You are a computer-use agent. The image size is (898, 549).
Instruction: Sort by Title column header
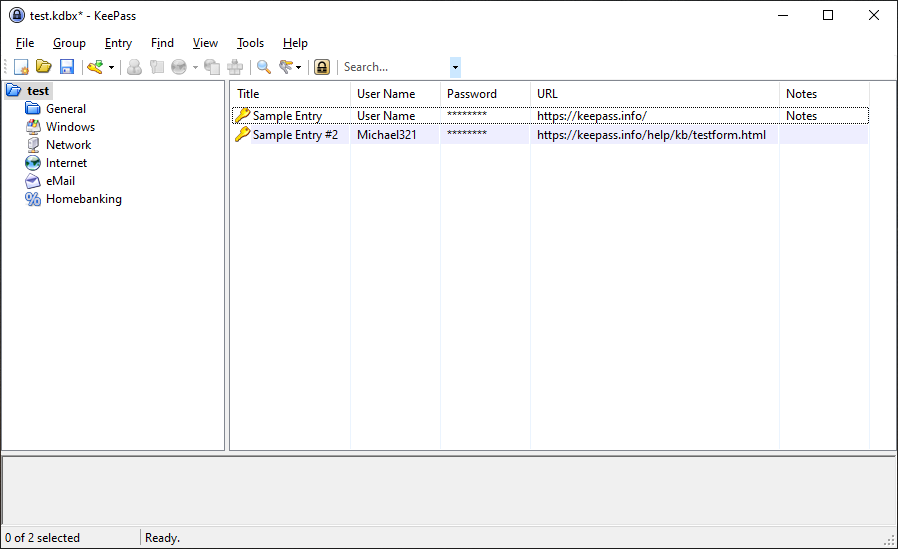[x=290, y=94]
